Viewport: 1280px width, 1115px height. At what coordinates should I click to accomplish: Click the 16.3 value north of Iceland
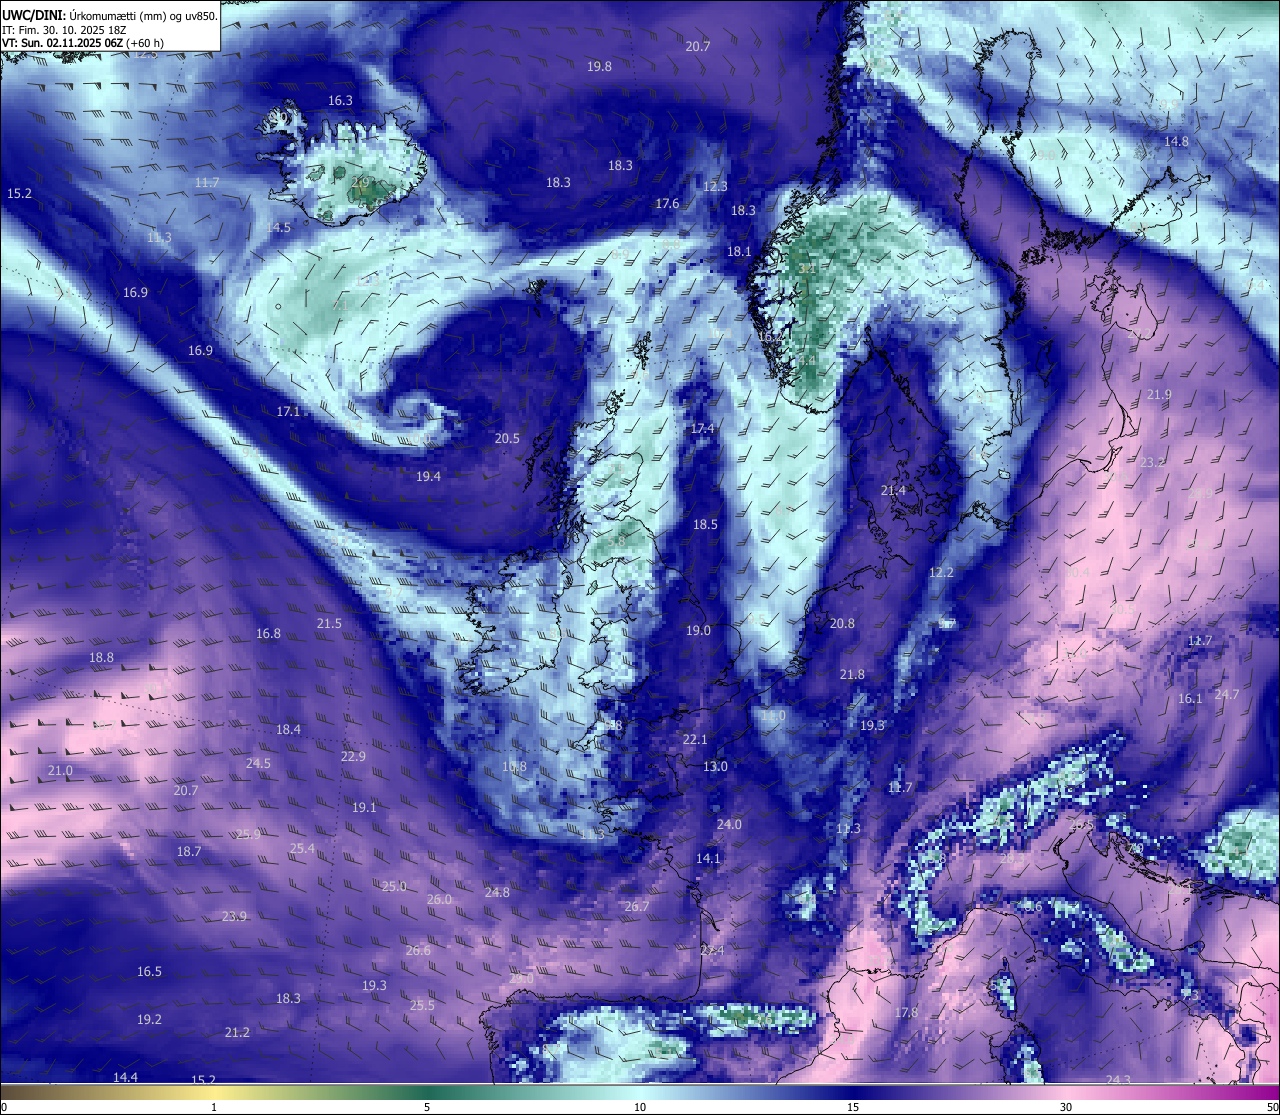click(340, 100)
